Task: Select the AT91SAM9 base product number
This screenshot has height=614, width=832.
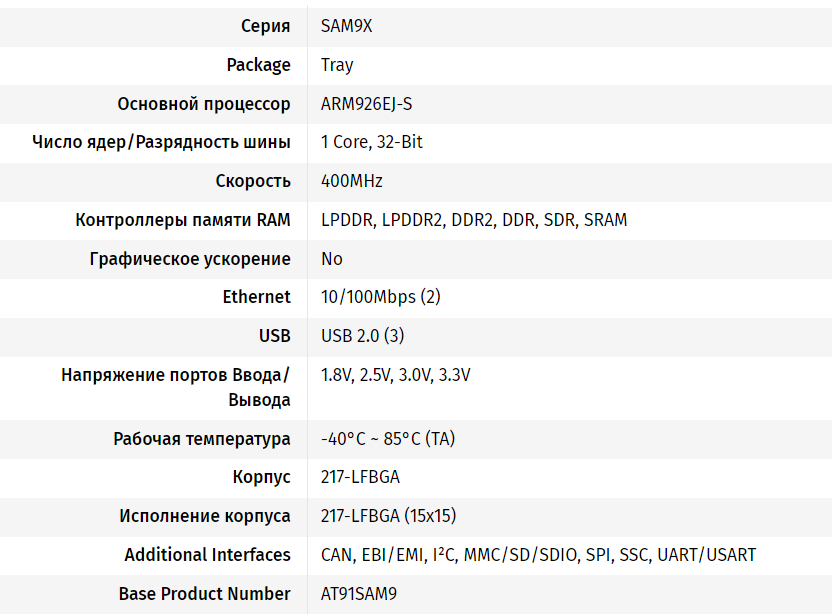Action: [359, 593]
